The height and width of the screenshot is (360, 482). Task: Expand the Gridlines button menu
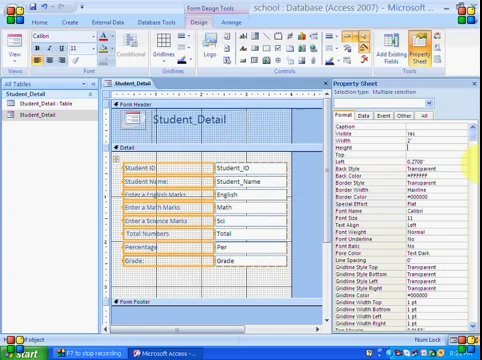point(164,61)
